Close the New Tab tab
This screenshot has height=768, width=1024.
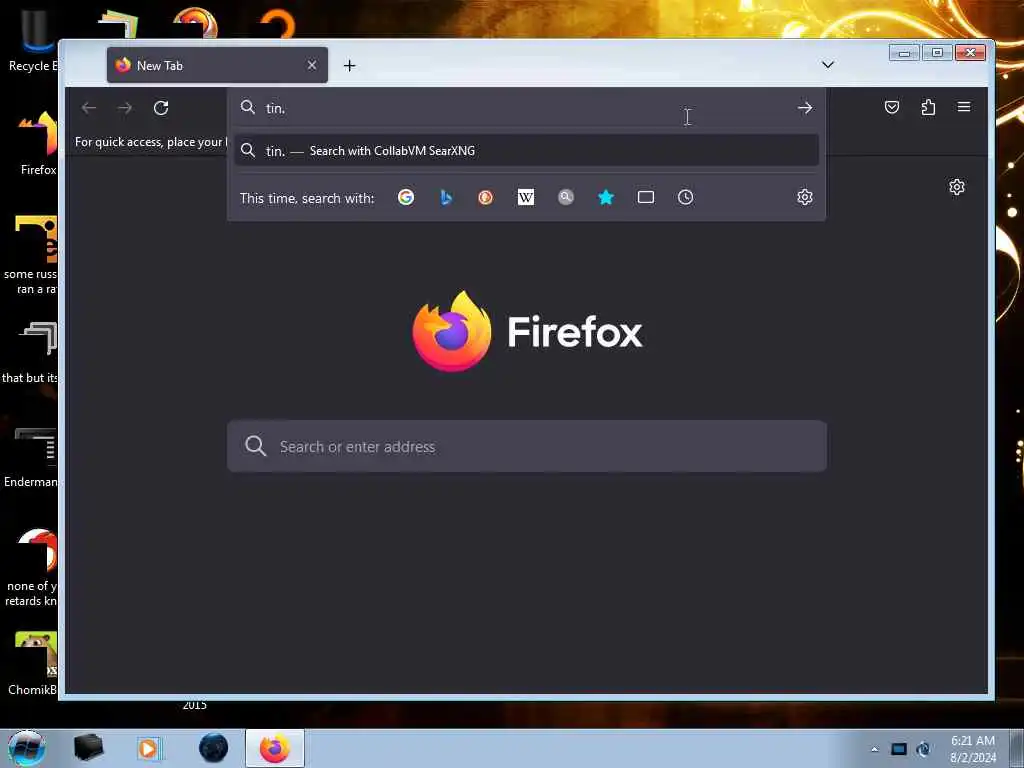click(x=312, y=65)
